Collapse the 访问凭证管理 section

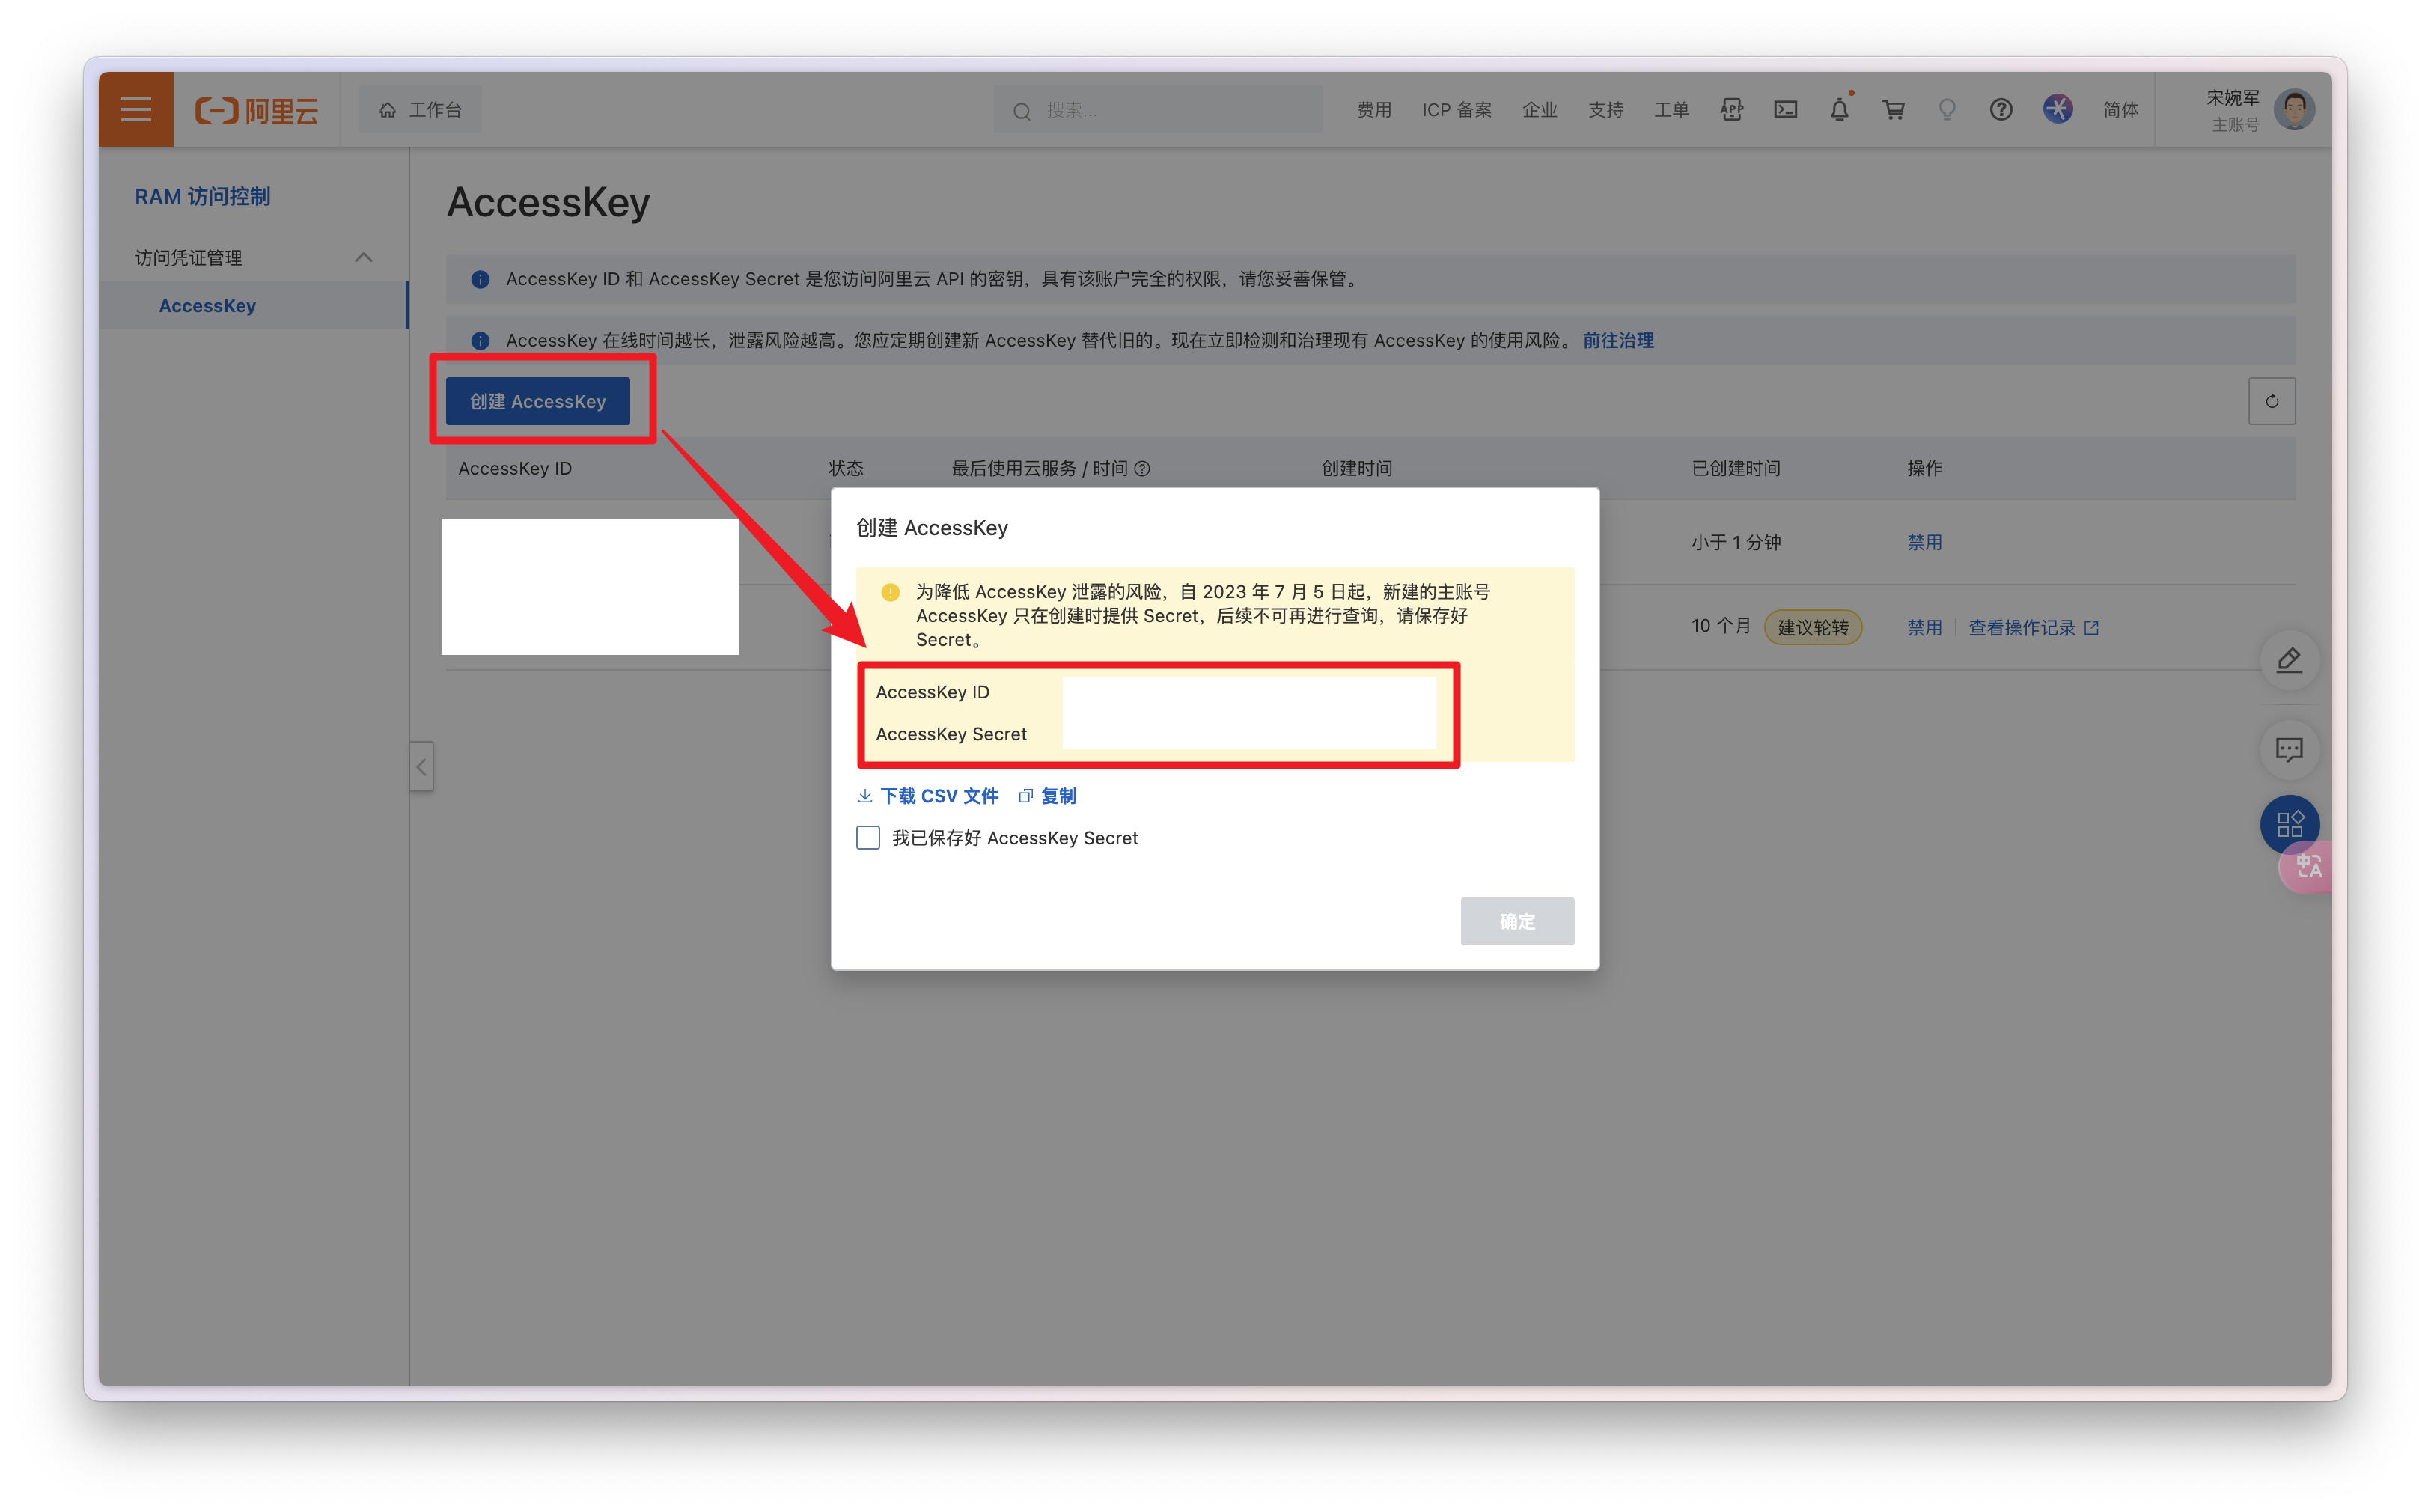pyautogui.click(x=364, y=258)
